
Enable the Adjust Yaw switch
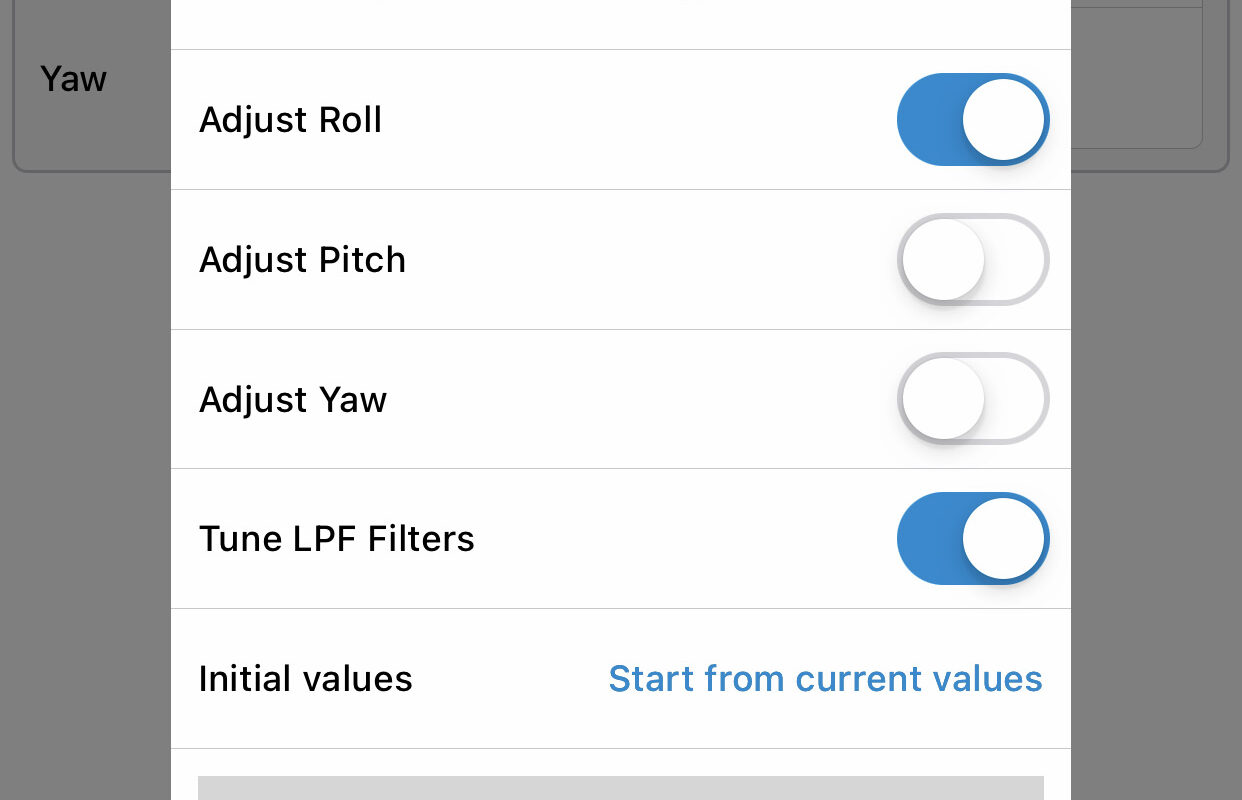[x=973, y=399]
